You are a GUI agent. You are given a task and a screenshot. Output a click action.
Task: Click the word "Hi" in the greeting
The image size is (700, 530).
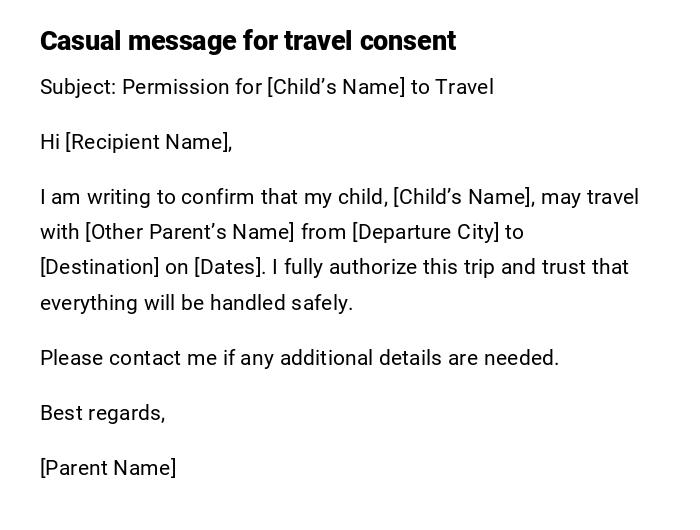click(50, 142)
